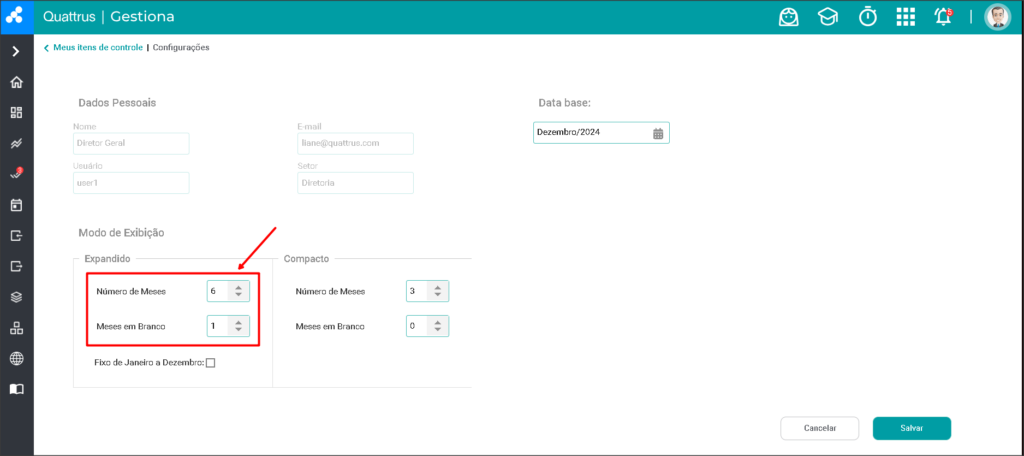This screenshot has width=1024, height=456.
Task: Click the globe icon in sidebar
Action: (x=16, y=358)
